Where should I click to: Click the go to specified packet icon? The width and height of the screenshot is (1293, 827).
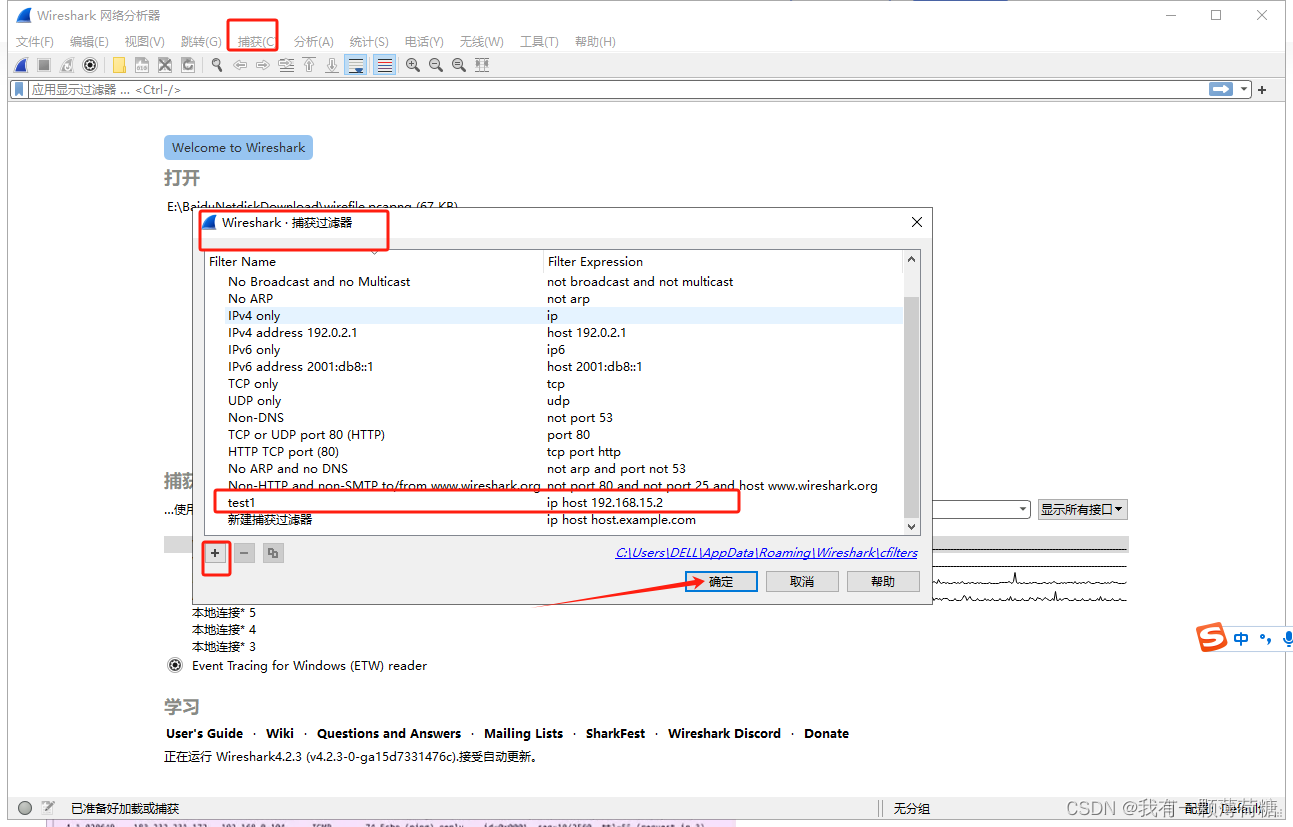click(x=286, y=65)
